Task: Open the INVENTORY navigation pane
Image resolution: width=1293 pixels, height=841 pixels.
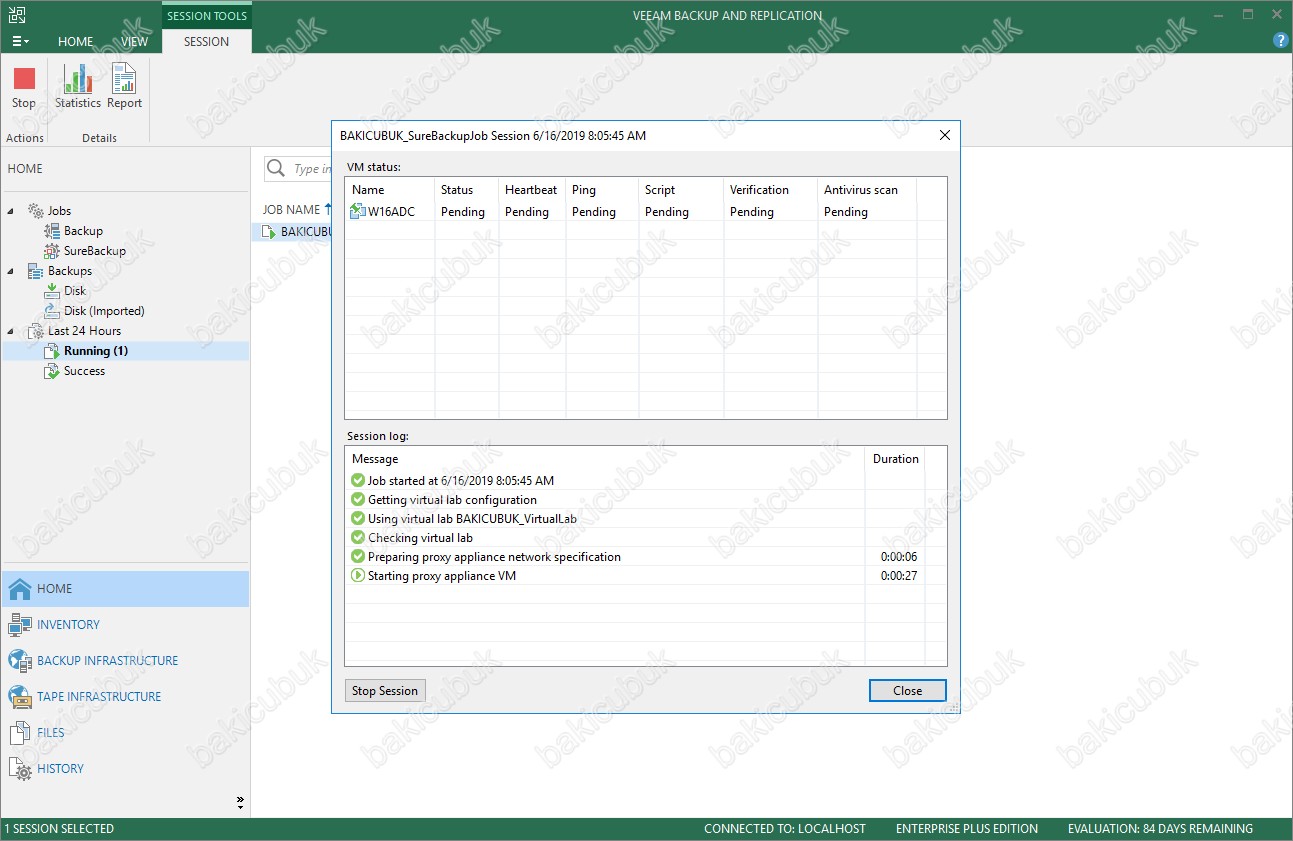Action: pos(125,625)
